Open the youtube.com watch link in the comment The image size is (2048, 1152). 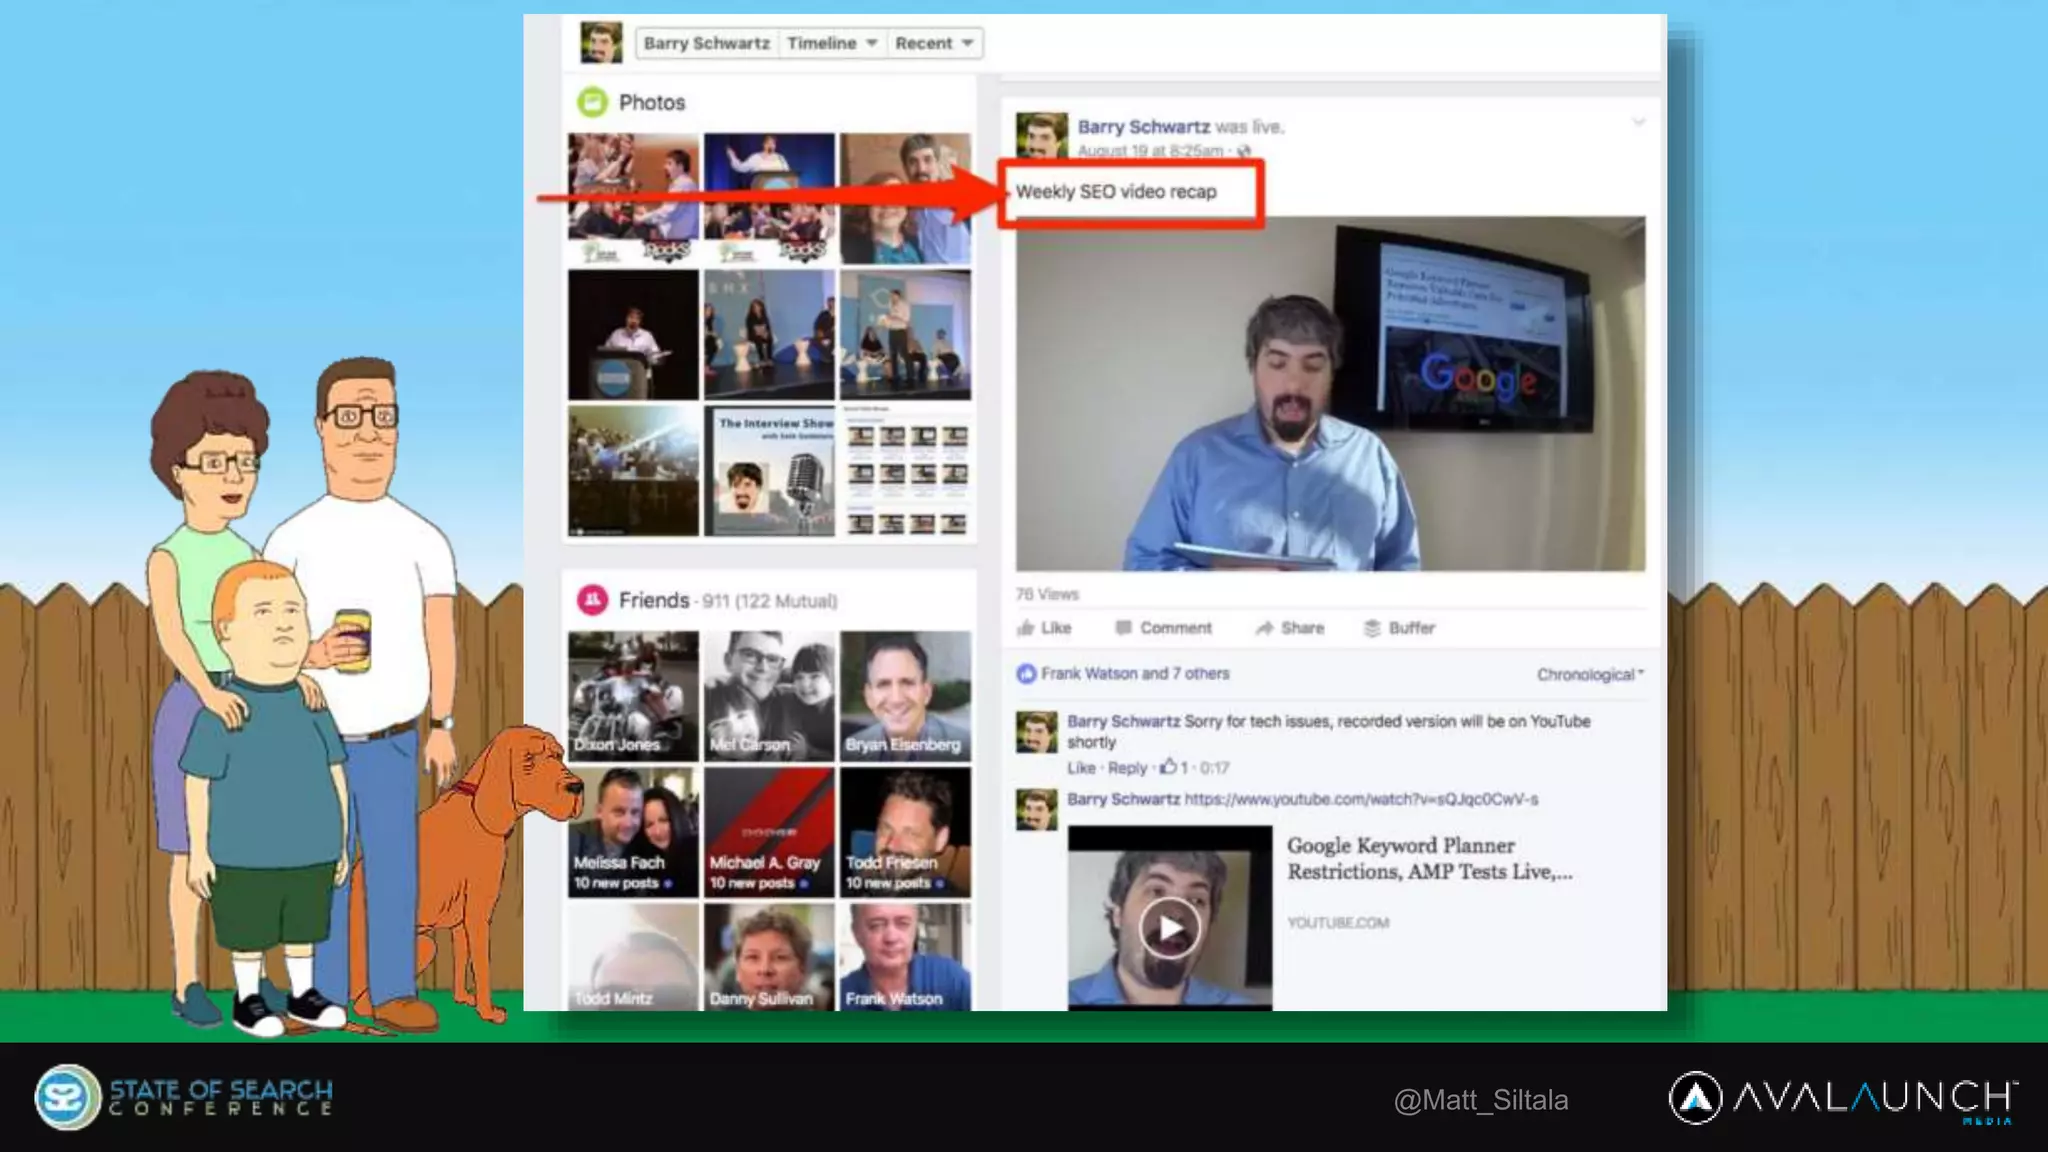[x=1360, y=799]
